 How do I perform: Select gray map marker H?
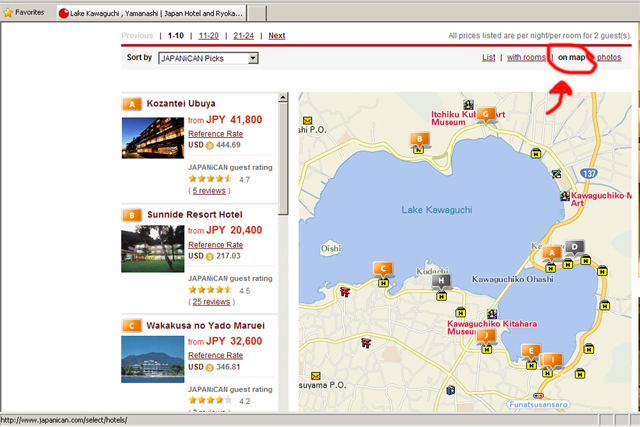pyautogui.click(x=441, y=281)
